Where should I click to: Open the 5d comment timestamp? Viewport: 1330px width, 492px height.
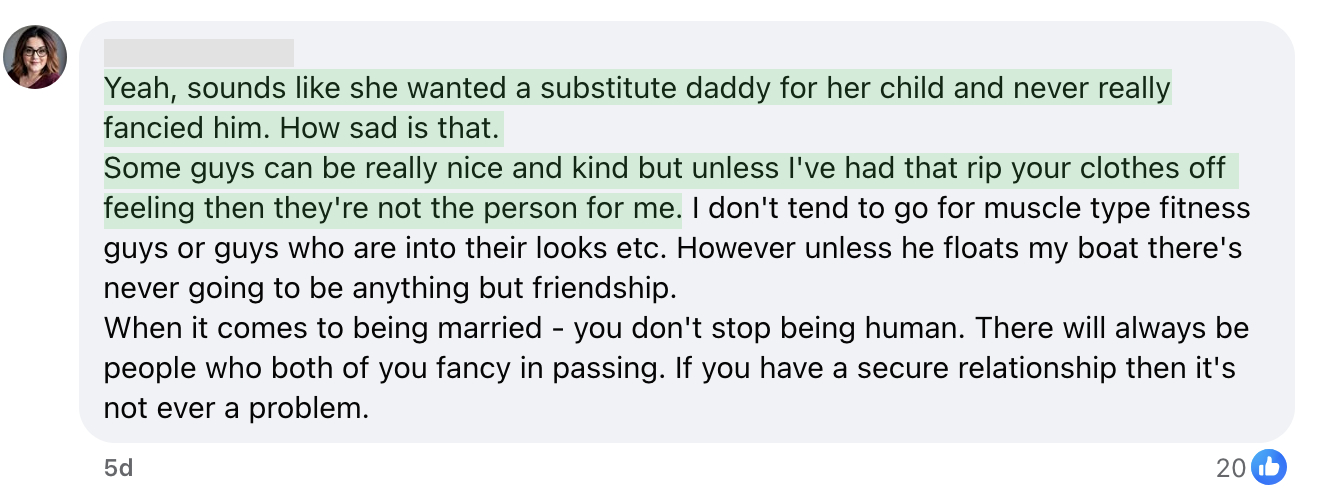click(x=118, y=467)
